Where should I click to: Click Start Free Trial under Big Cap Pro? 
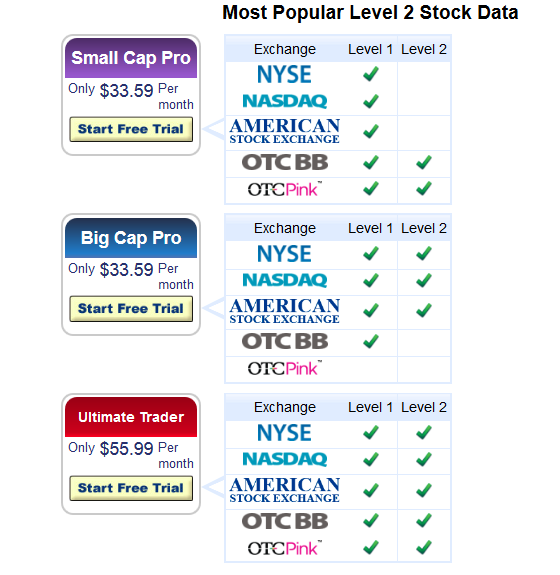131,309
